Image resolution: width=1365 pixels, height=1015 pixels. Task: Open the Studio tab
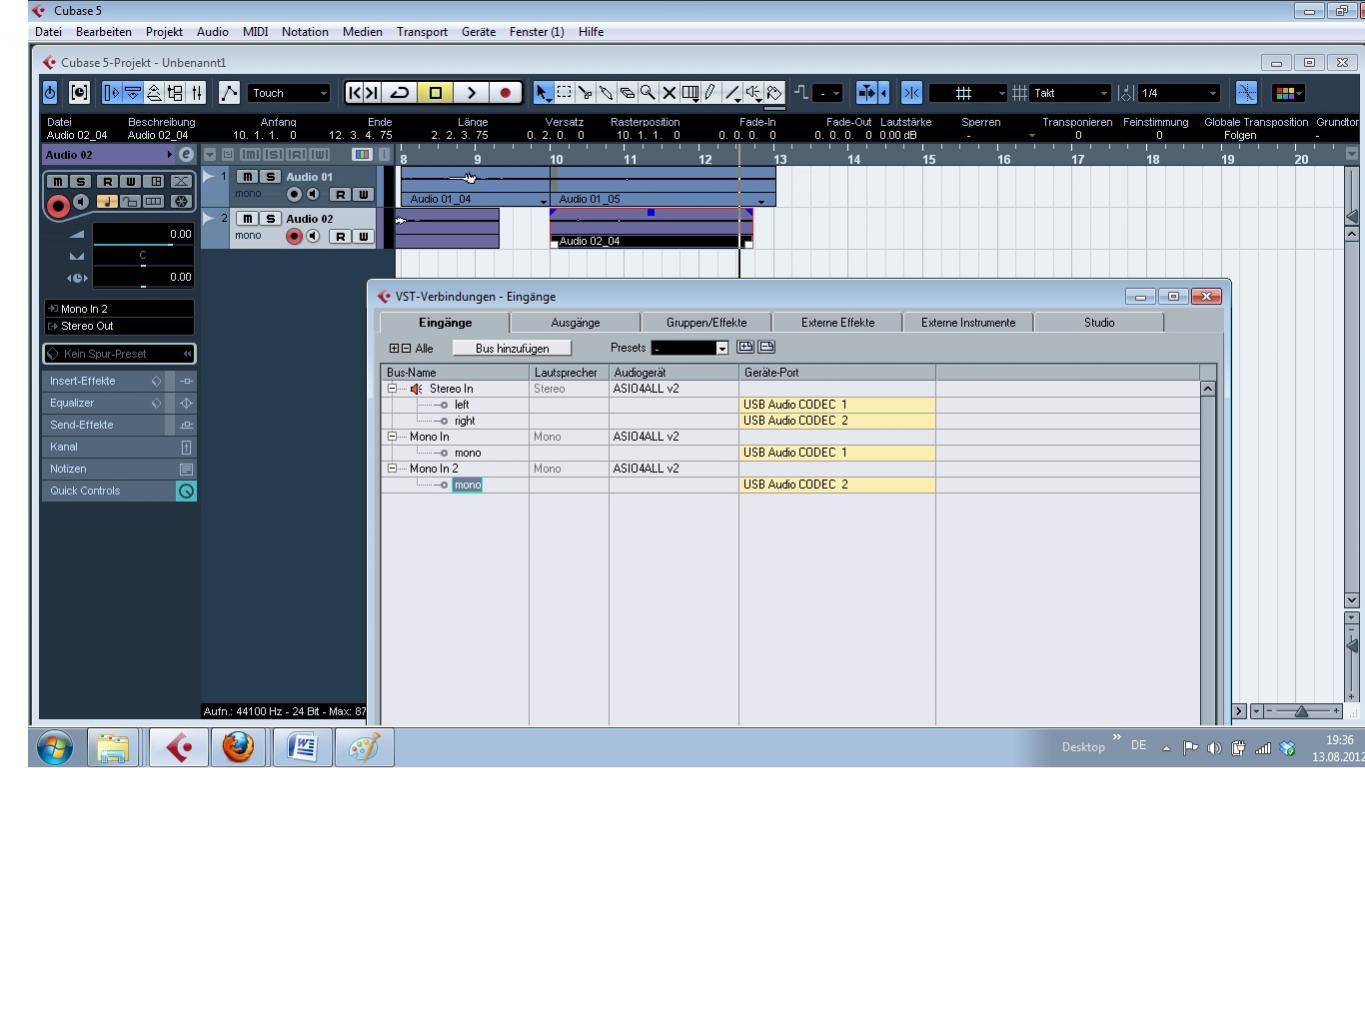tap(1099, 323)
